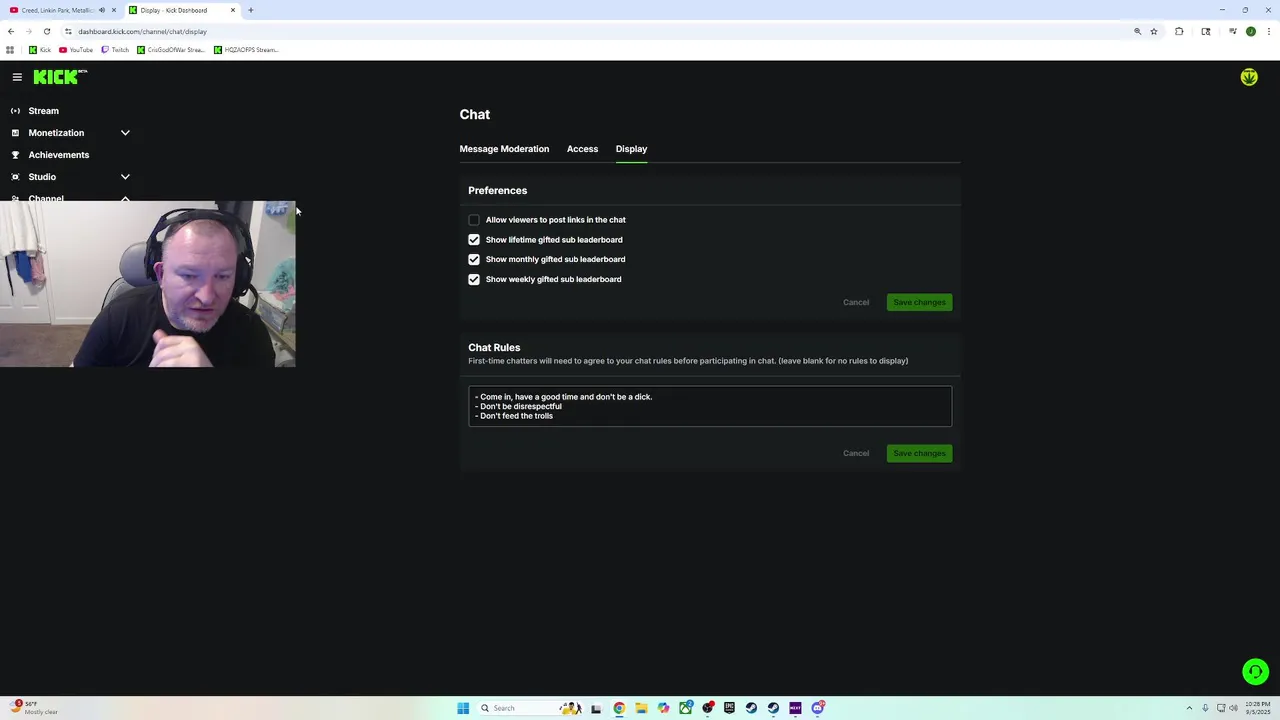The width and height of the screenshot is (1280, 720).
Task: Cancel changes in Chat Rules section
Action: point(856,453)
